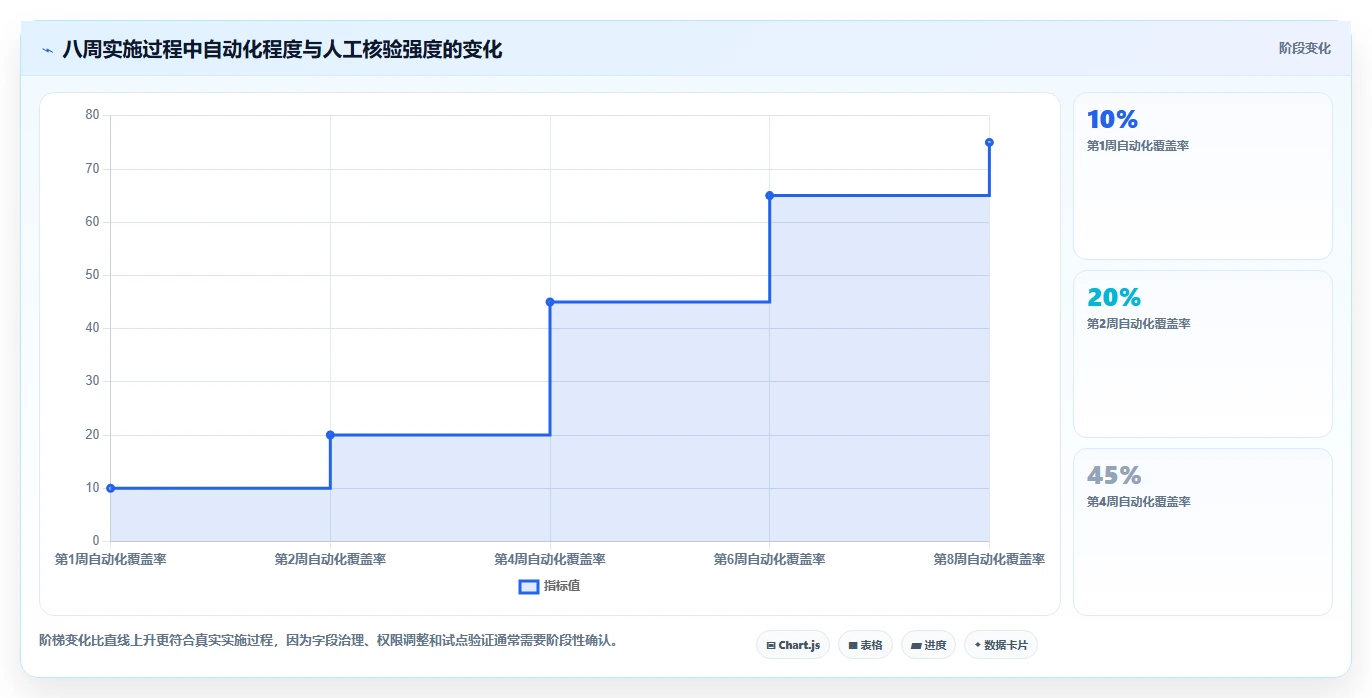The height and width of the screenshot is (698, 1372).
Task: Click the 表格 tag button
Action: 865,645
